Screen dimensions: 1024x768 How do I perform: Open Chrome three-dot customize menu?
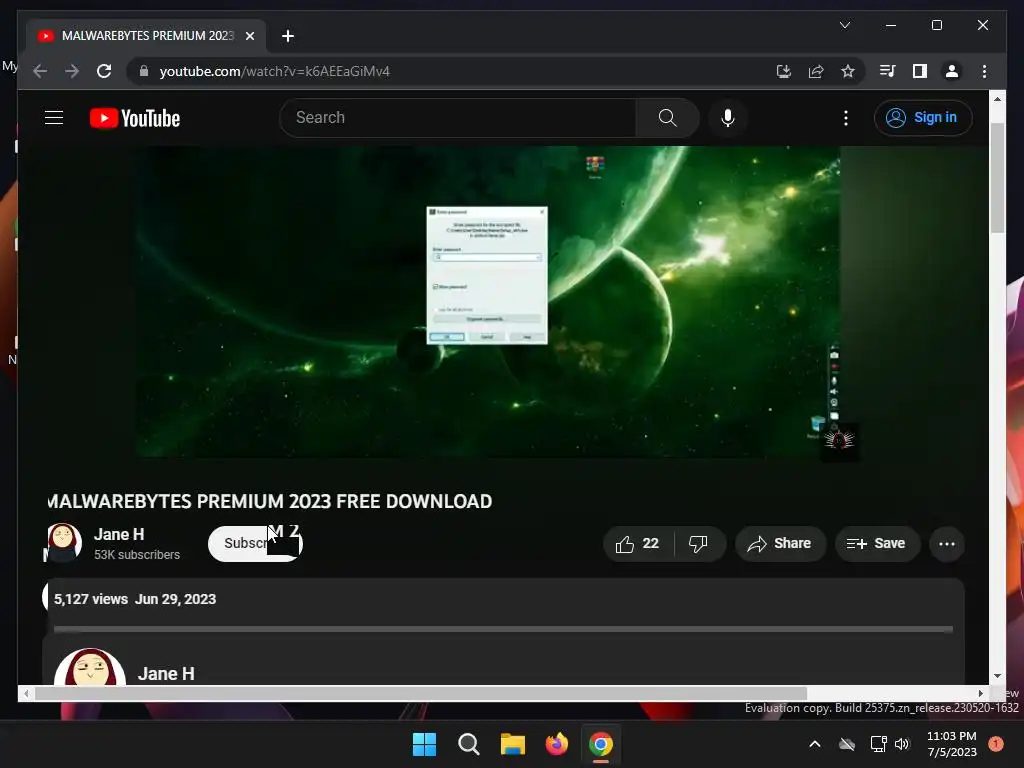coord(984,71)
